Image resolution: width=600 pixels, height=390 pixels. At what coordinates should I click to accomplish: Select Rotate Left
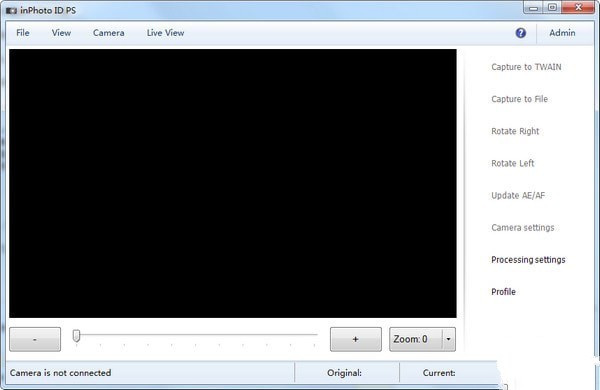512,163
